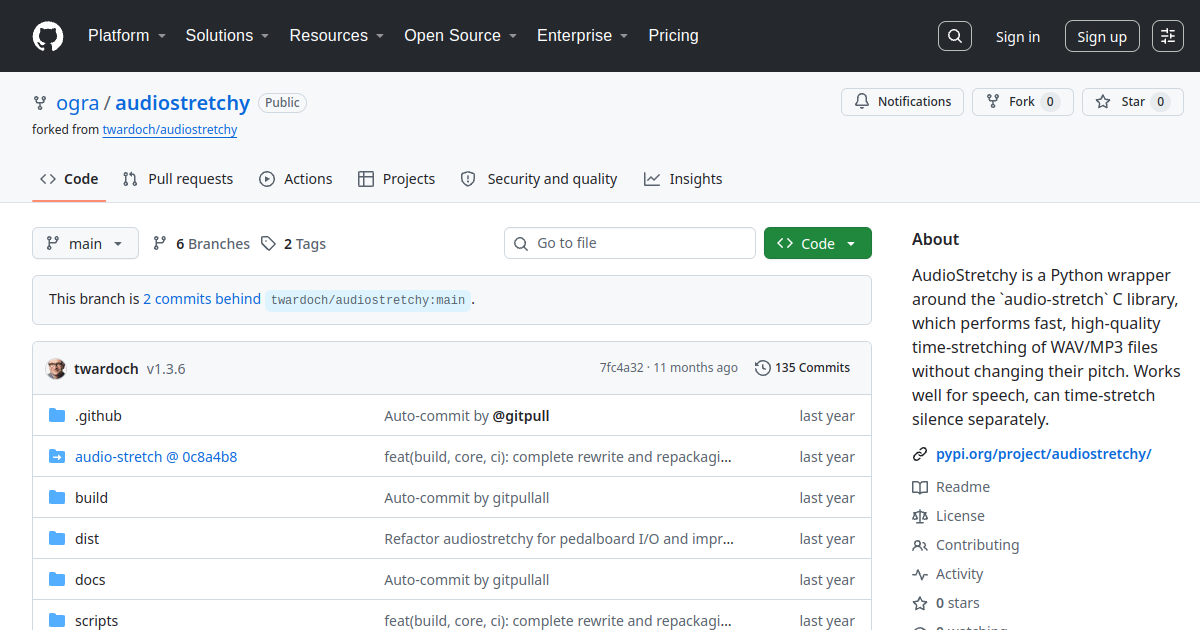Open the 2 commits behind link
The height and width of the screenshot is (630, 1200).
click(x=202, y=299)
